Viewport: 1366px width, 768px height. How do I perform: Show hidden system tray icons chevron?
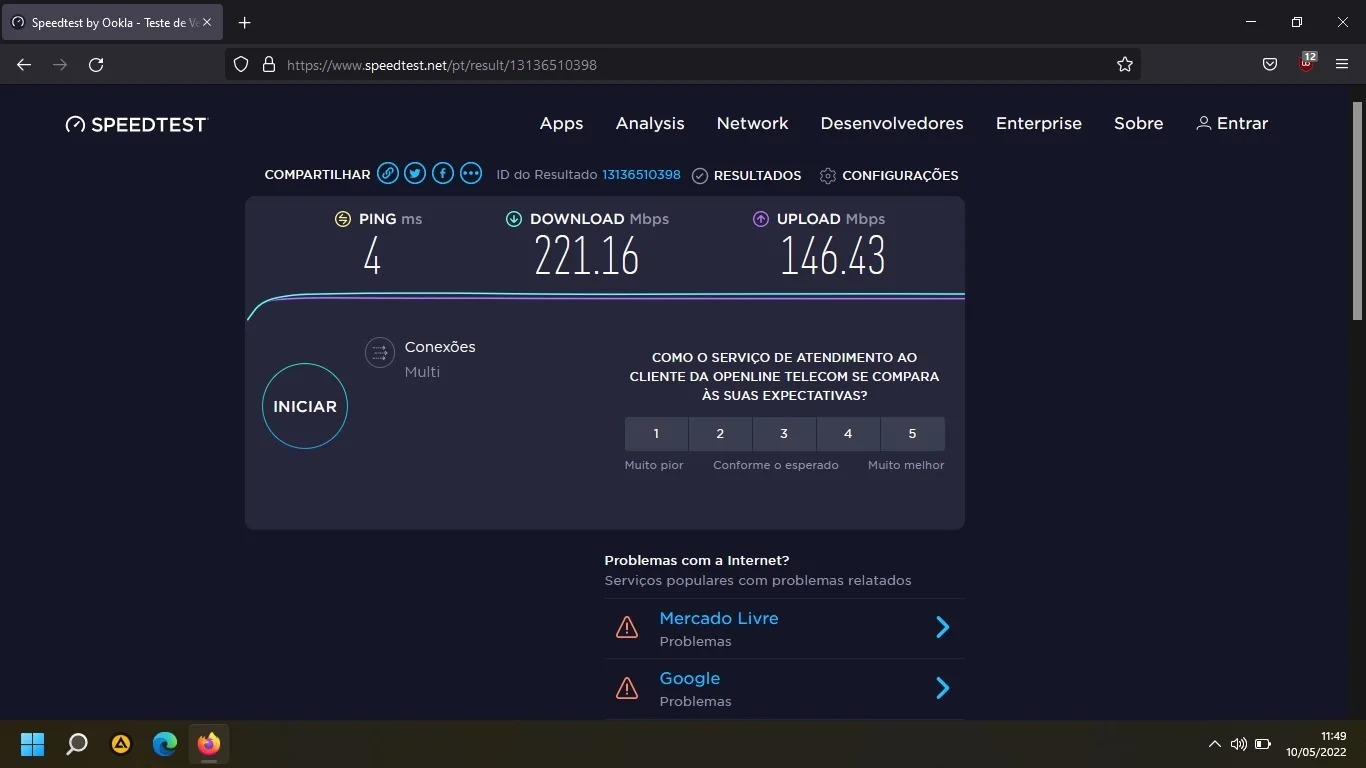pos(1214,744)
